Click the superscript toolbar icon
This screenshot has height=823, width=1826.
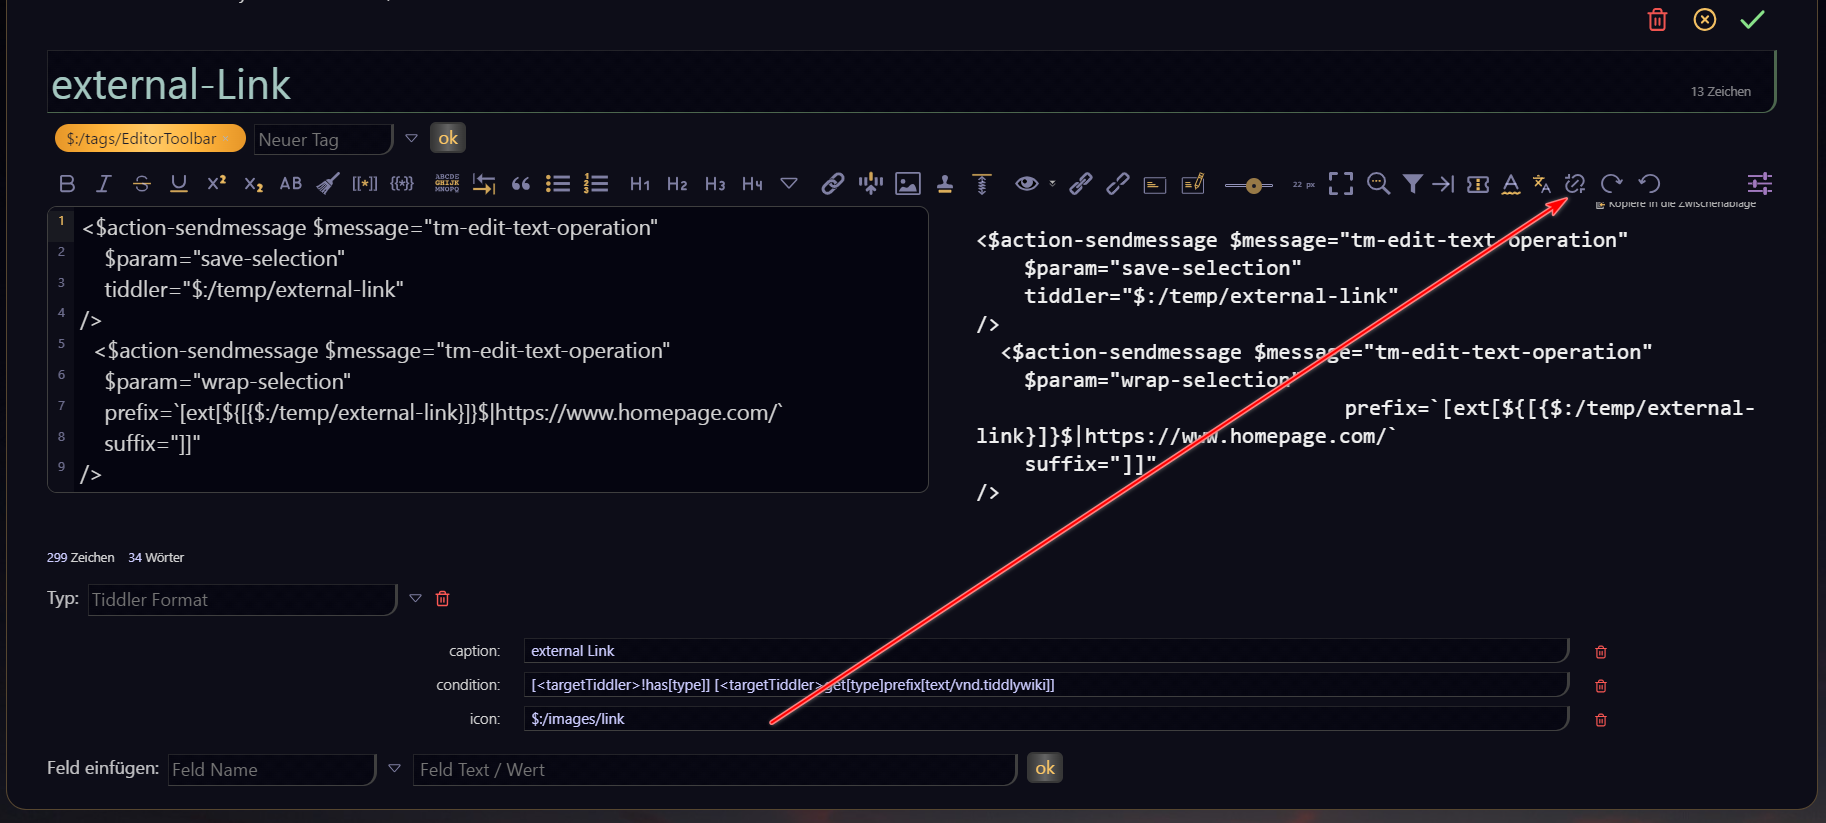click(216, 184)
